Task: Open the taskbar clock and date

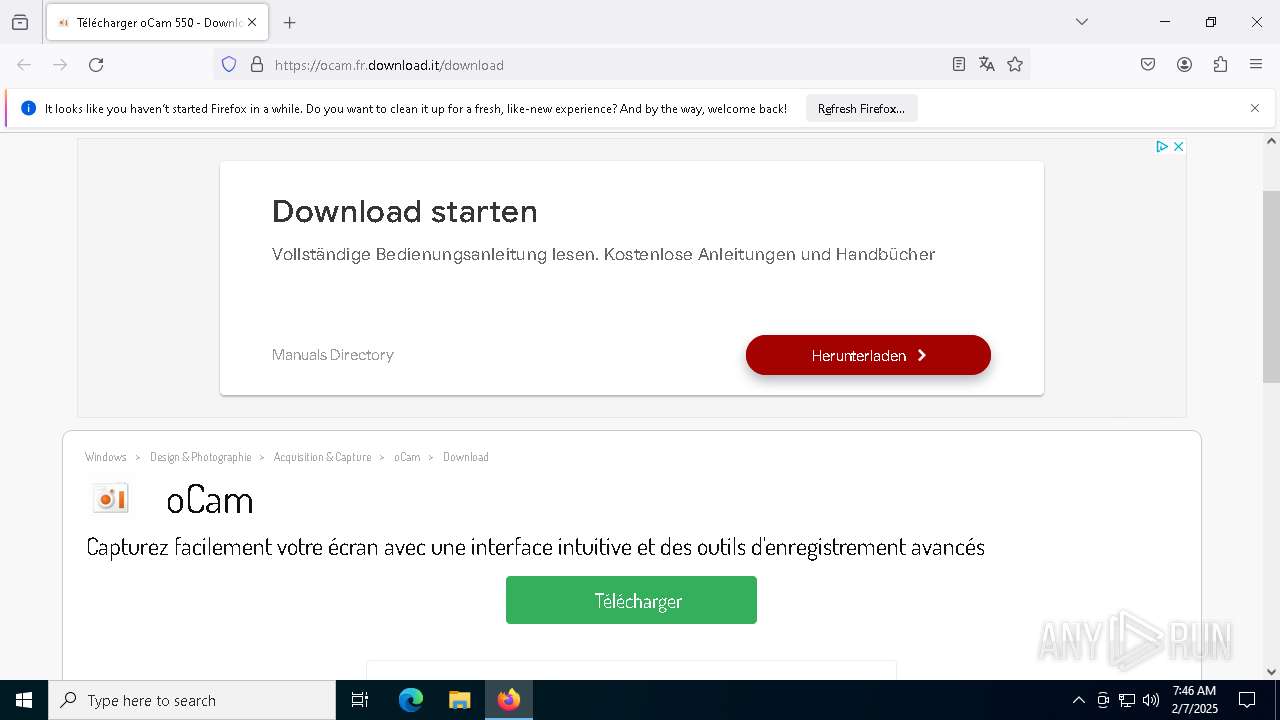Action: coord(1194,700)
